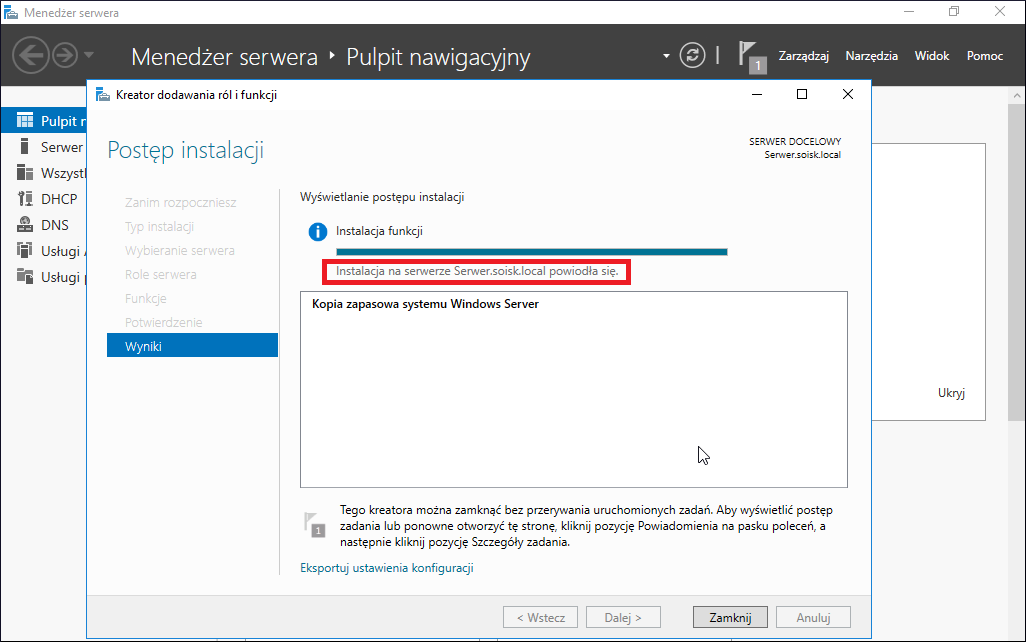The width and height of the screenshot is (1026, 642).
Task: Click the Zamknij button
Action: pos(730,617)
